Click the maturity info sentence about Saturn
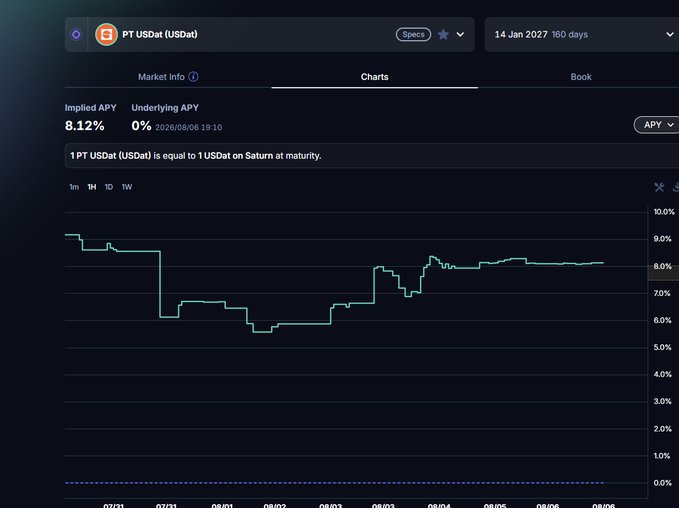 [196, 155]
